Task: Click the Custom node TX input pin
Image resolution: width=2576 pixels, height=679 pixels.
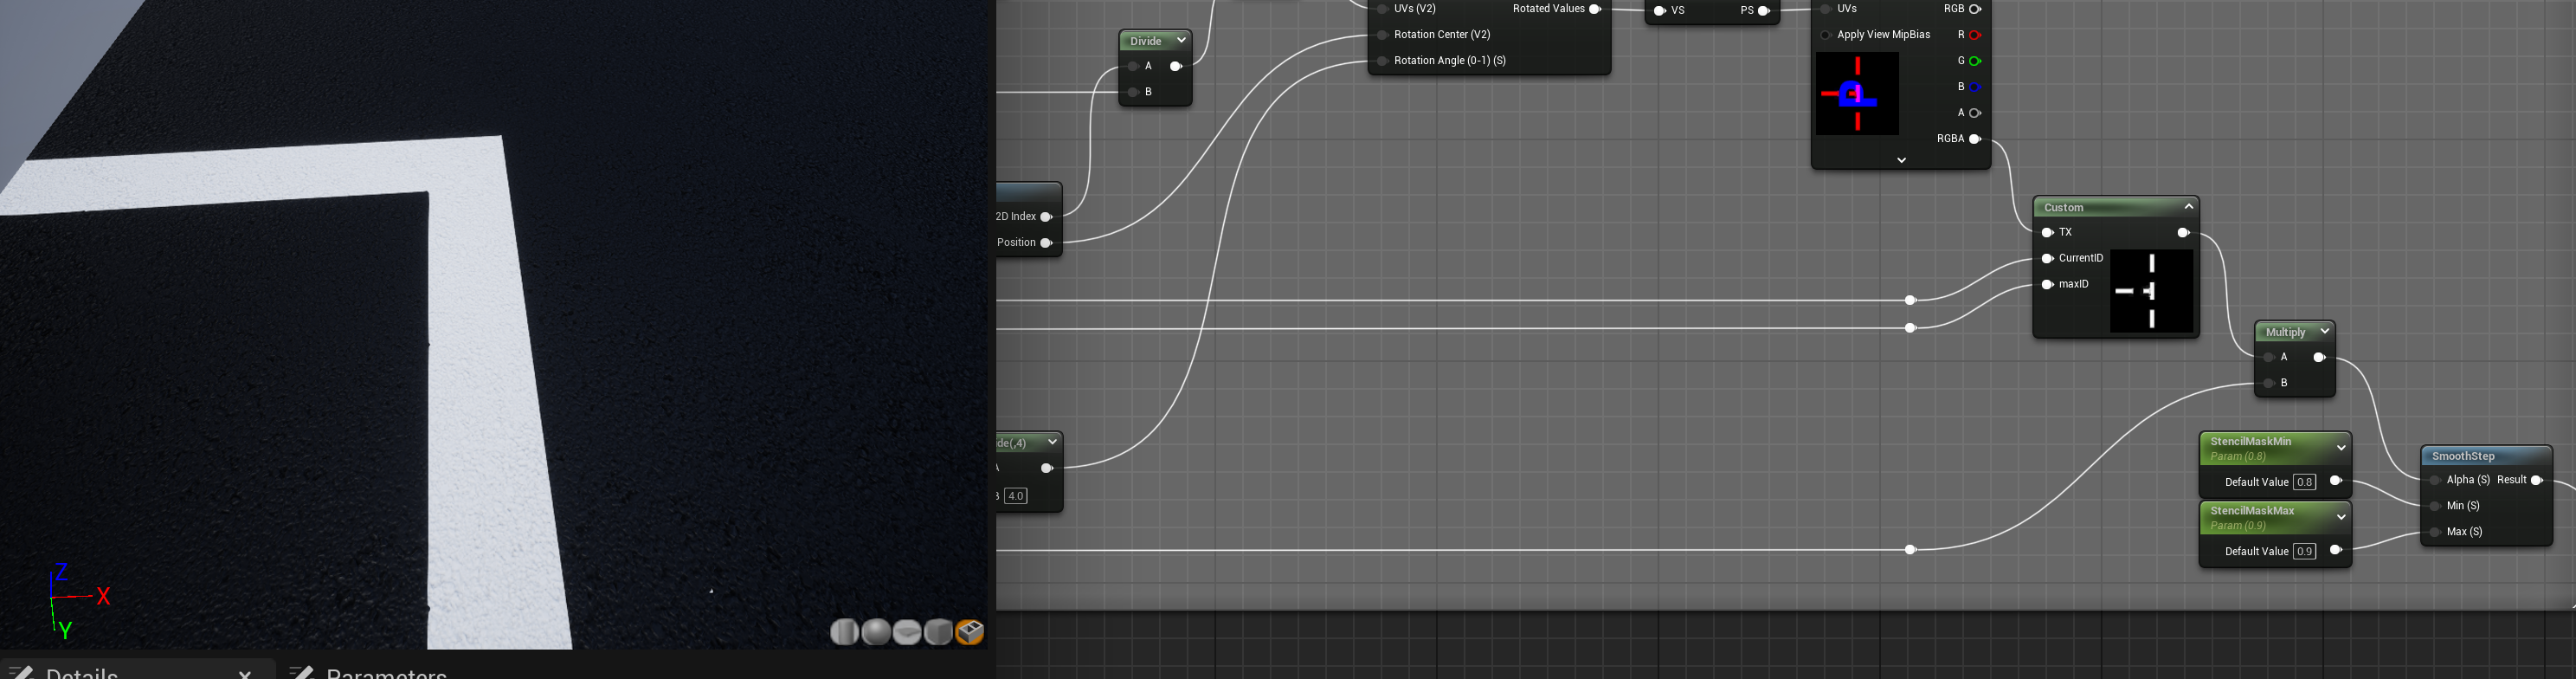Action: coord(2048,232)
